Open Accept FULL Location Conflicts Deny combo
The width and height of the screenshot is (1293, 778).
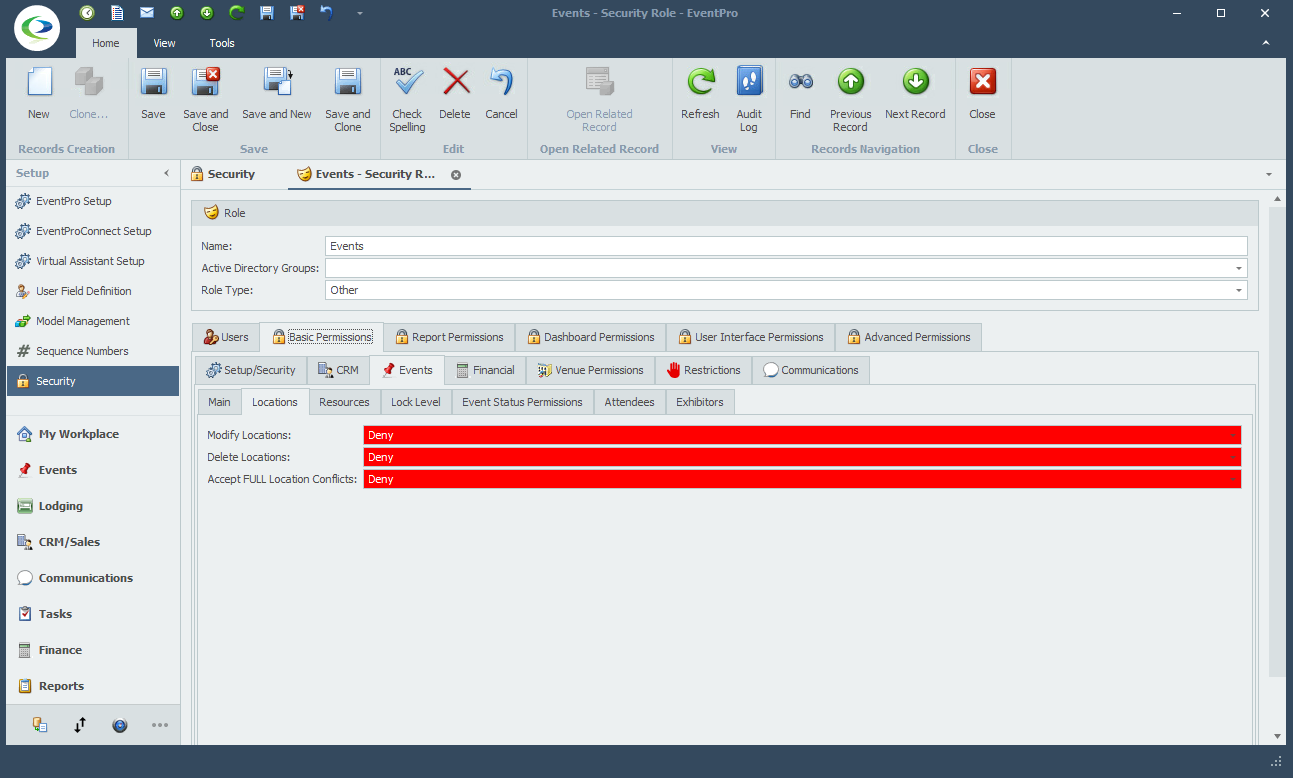(802, 479)
